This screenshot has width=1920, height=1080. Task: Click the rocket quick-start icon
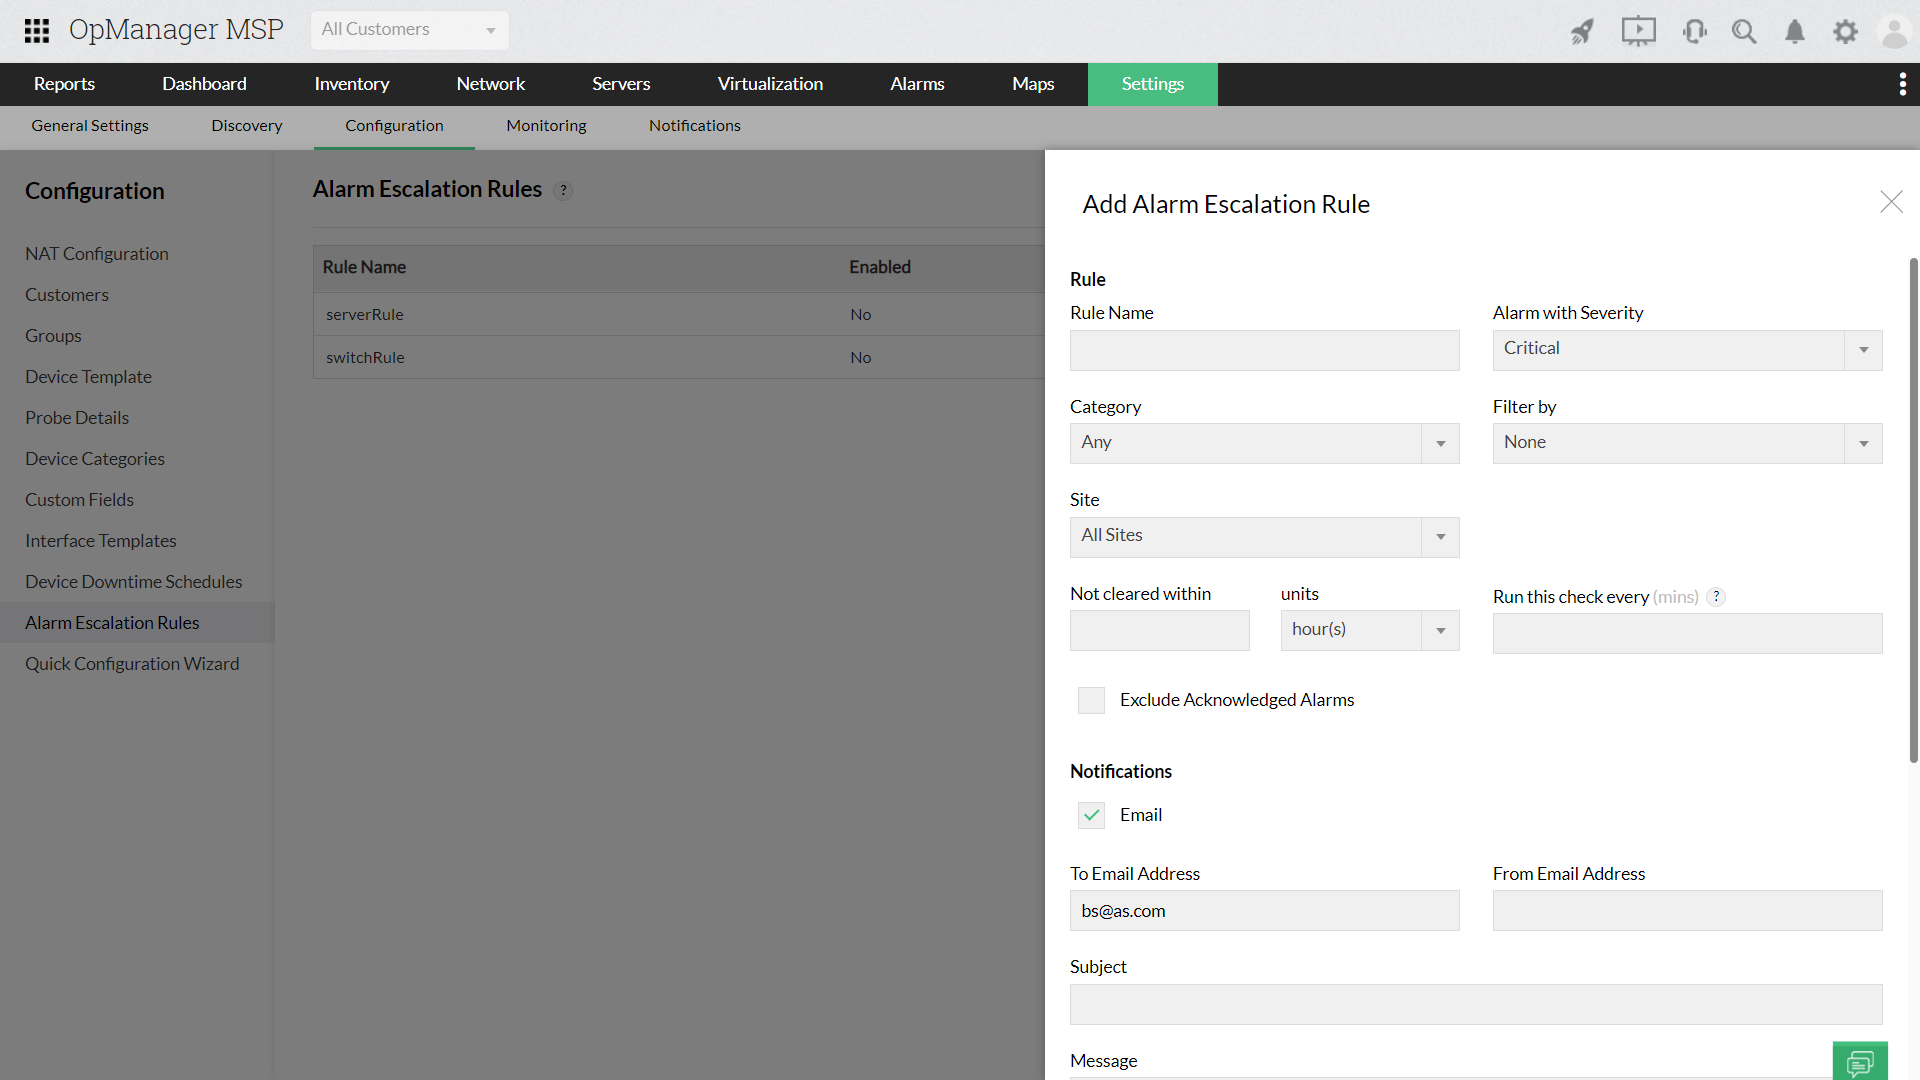[x=1582, y=32]
